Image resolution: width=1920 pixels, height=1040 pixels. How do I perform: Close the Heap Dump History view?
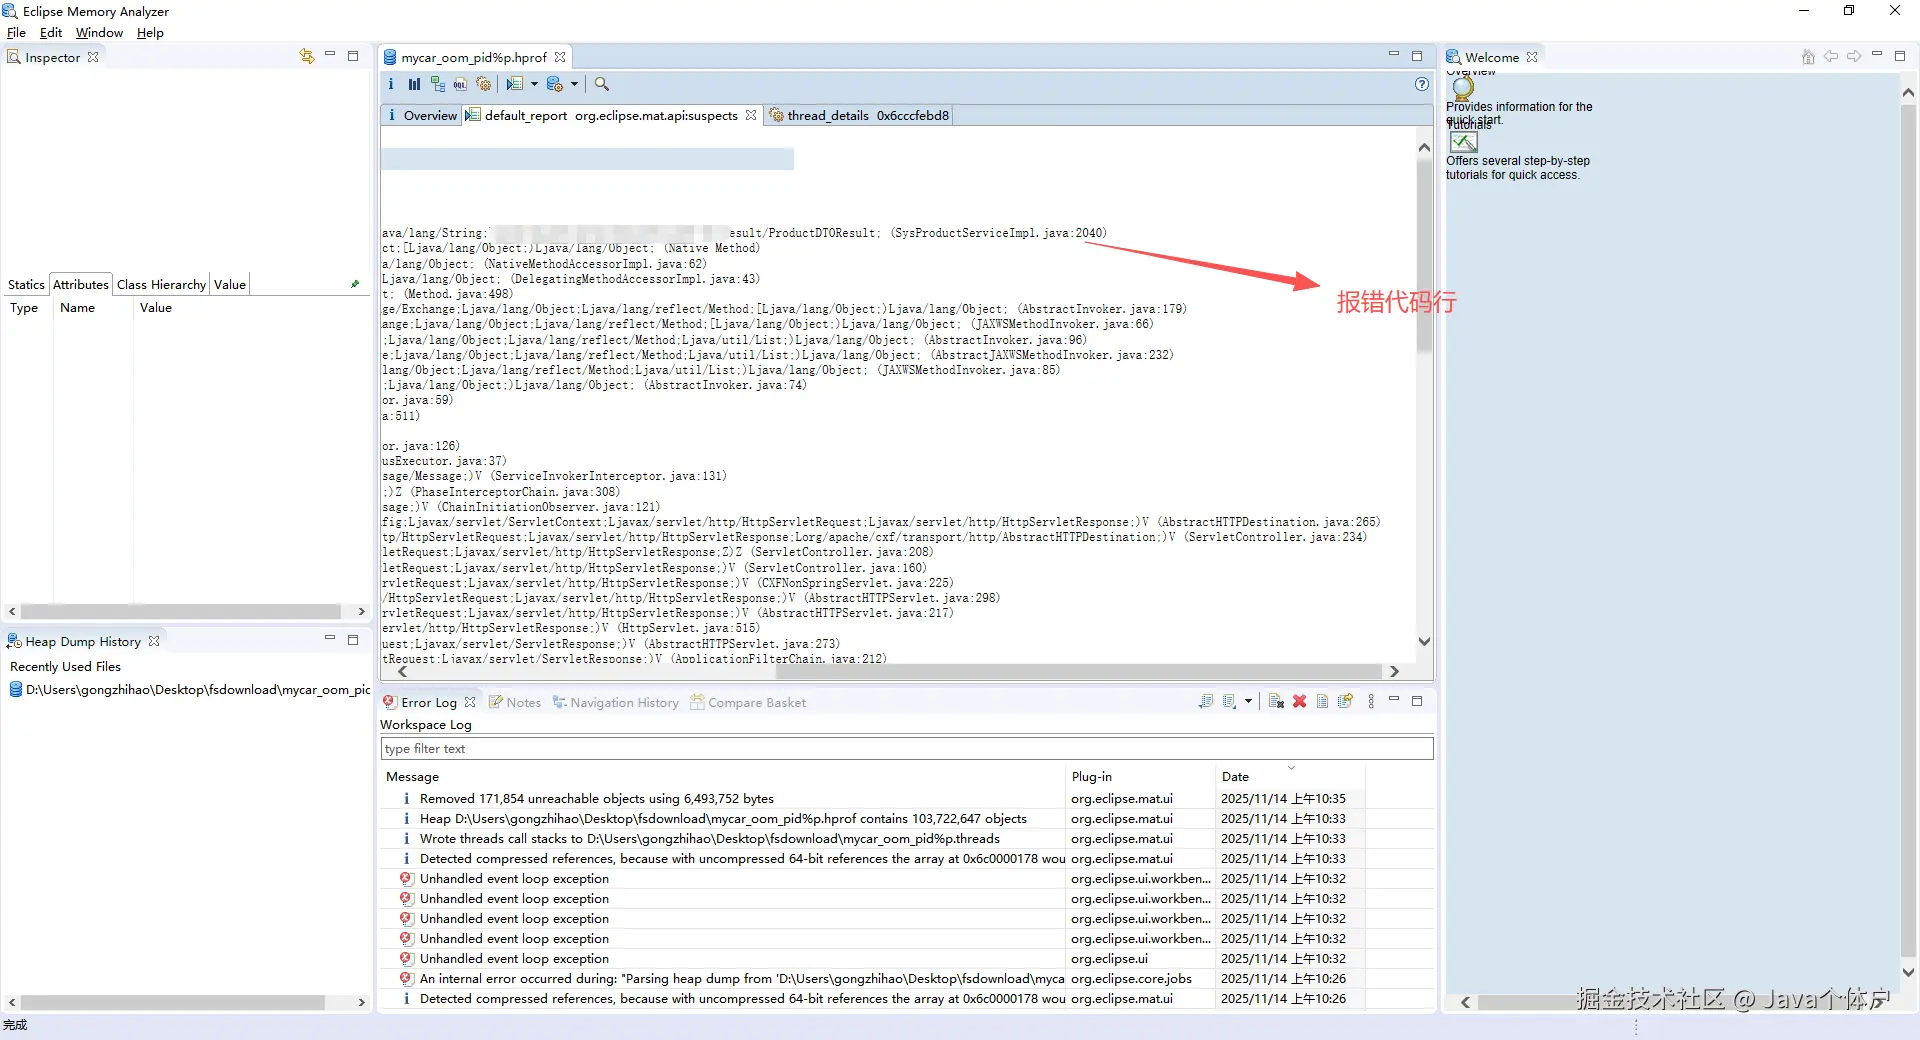pos(154,641)
